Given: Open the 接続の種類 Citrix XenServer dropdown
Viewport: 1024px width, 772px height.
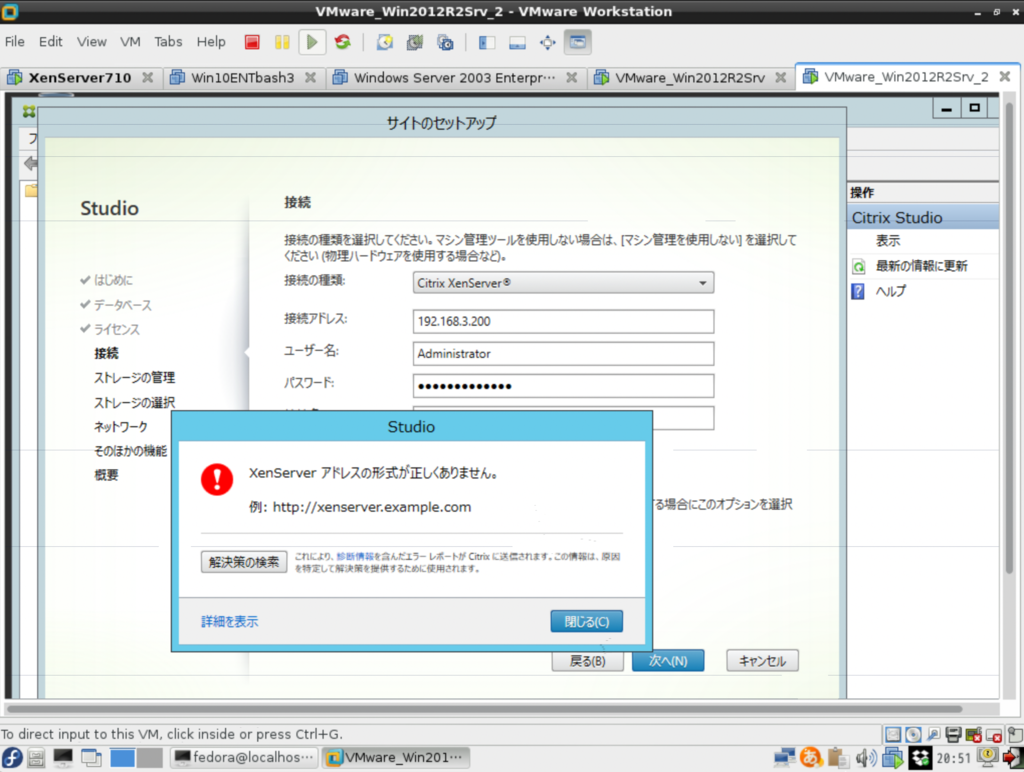Looking at the screenshot, I should (x=563, y=283).
